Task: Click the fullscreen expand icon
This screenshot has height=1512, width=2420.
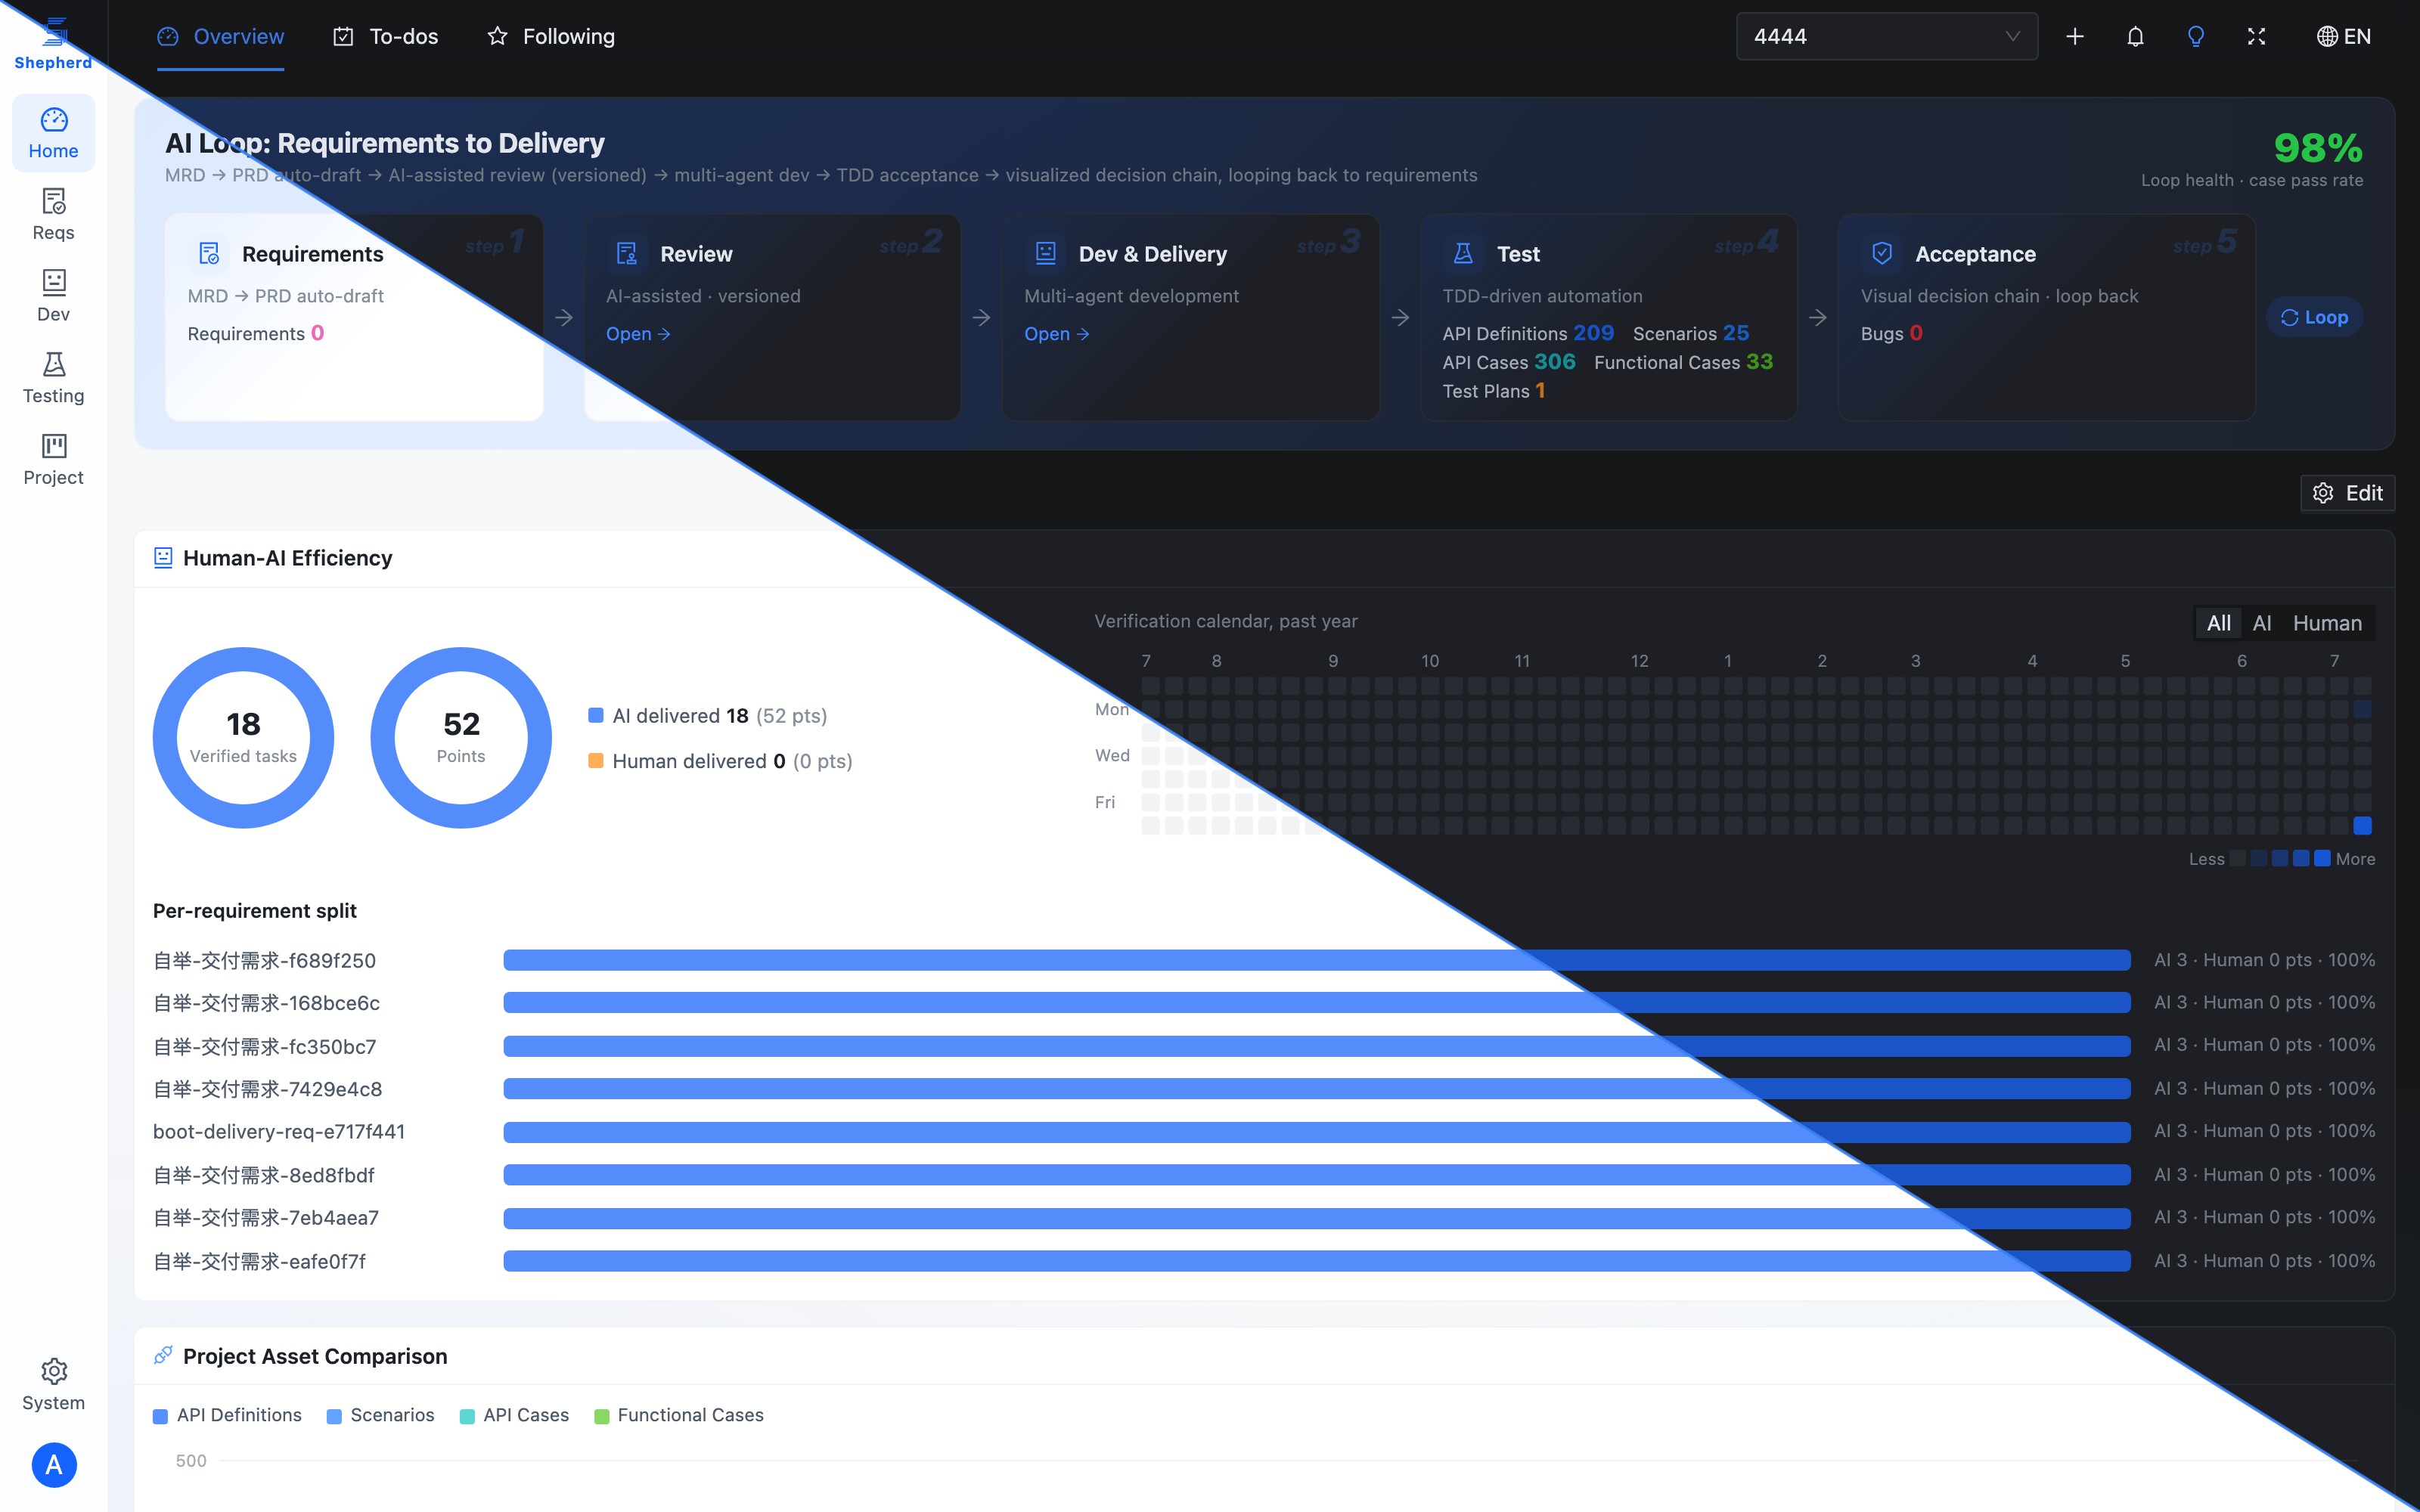Action: tap(2256, 37)
